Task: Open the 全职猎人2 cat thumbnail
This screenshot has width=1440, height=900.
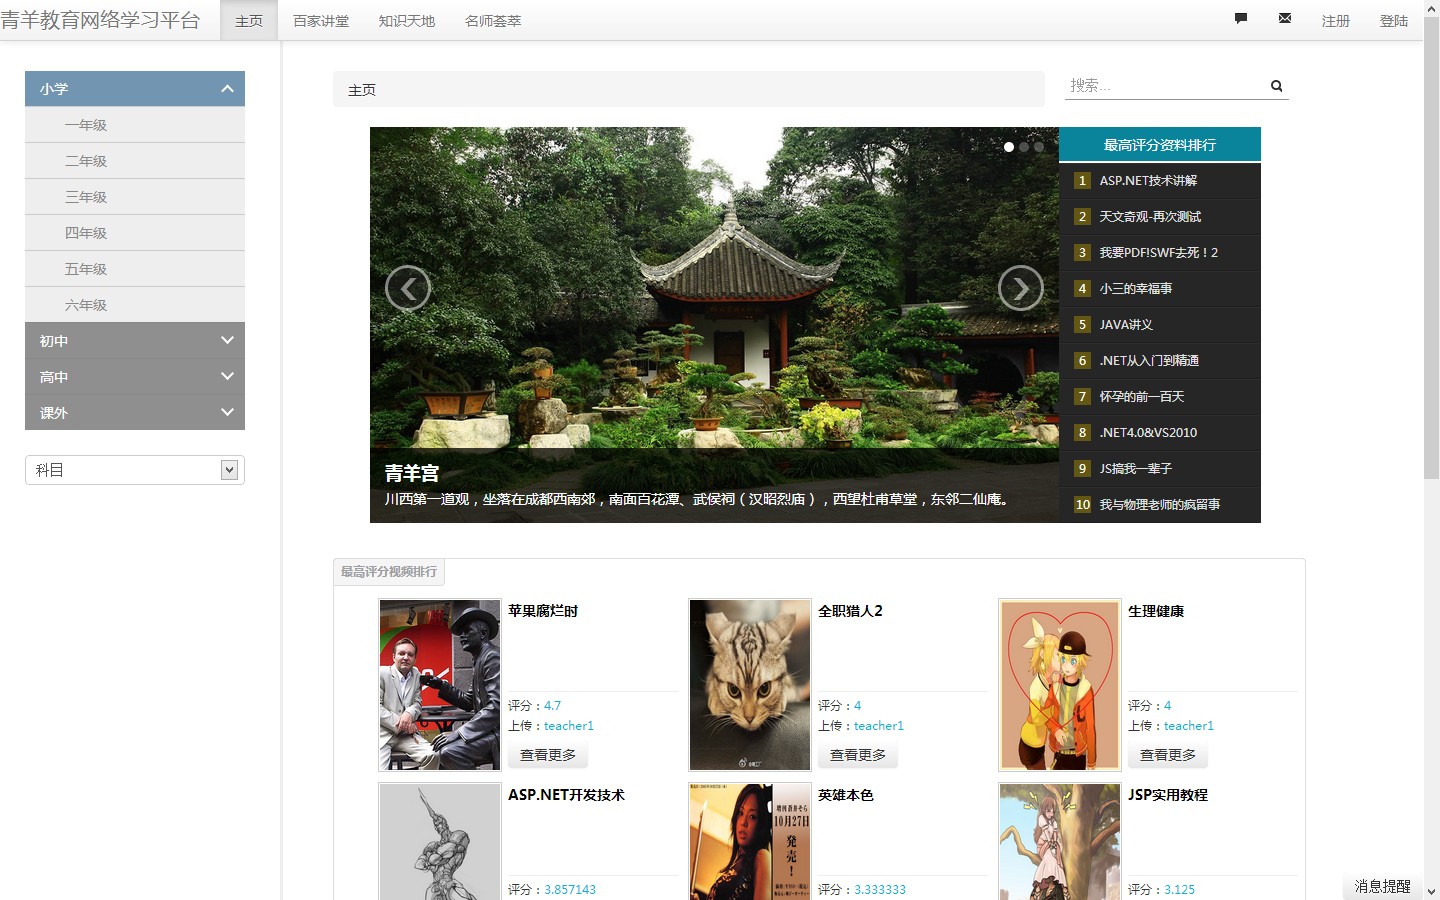Action: [750, 685]
